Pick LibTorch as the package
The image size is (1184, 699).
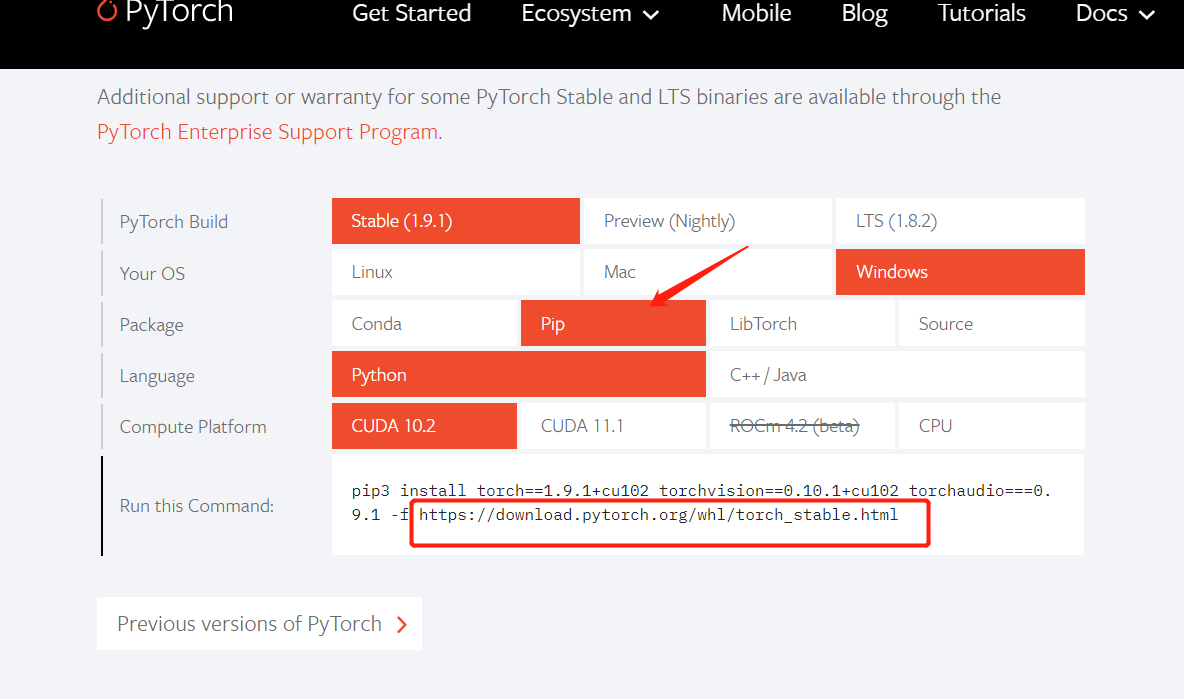[801, 324]
